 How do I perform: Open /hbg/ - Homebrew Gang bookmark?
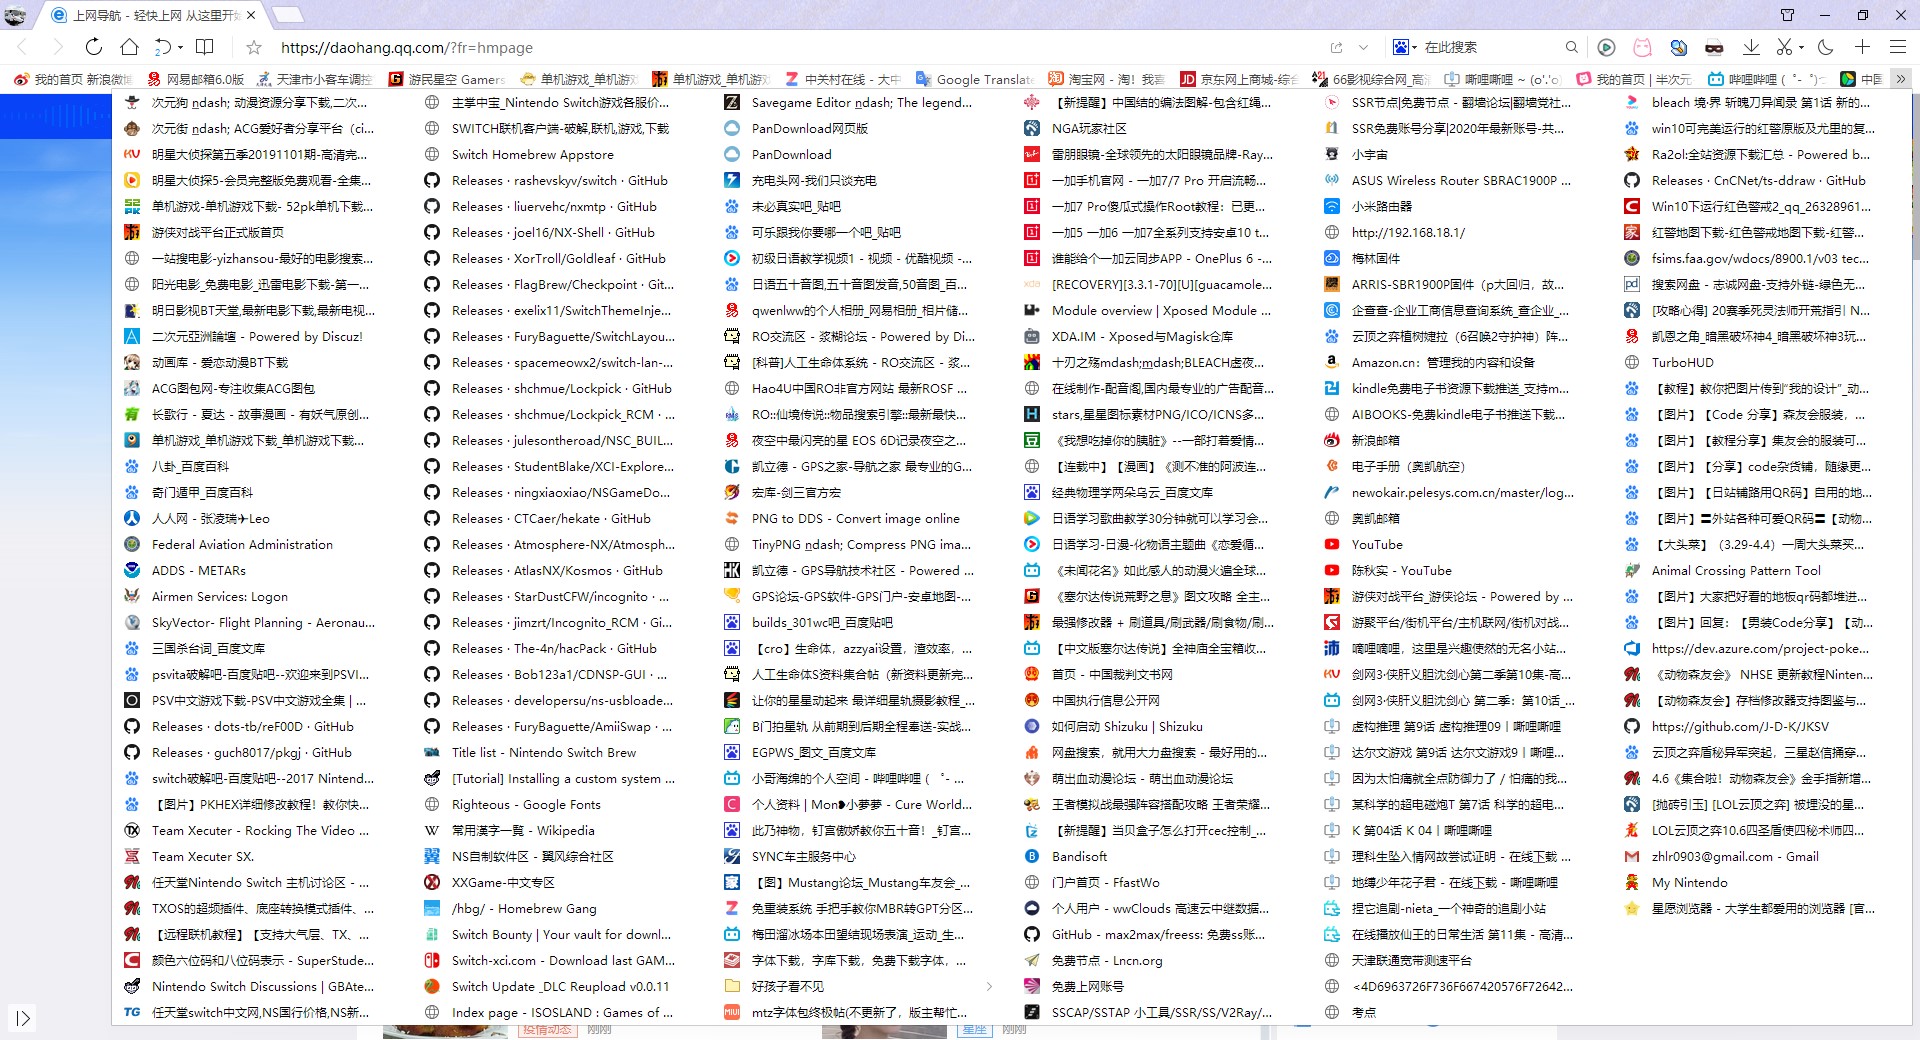(511, 908)
